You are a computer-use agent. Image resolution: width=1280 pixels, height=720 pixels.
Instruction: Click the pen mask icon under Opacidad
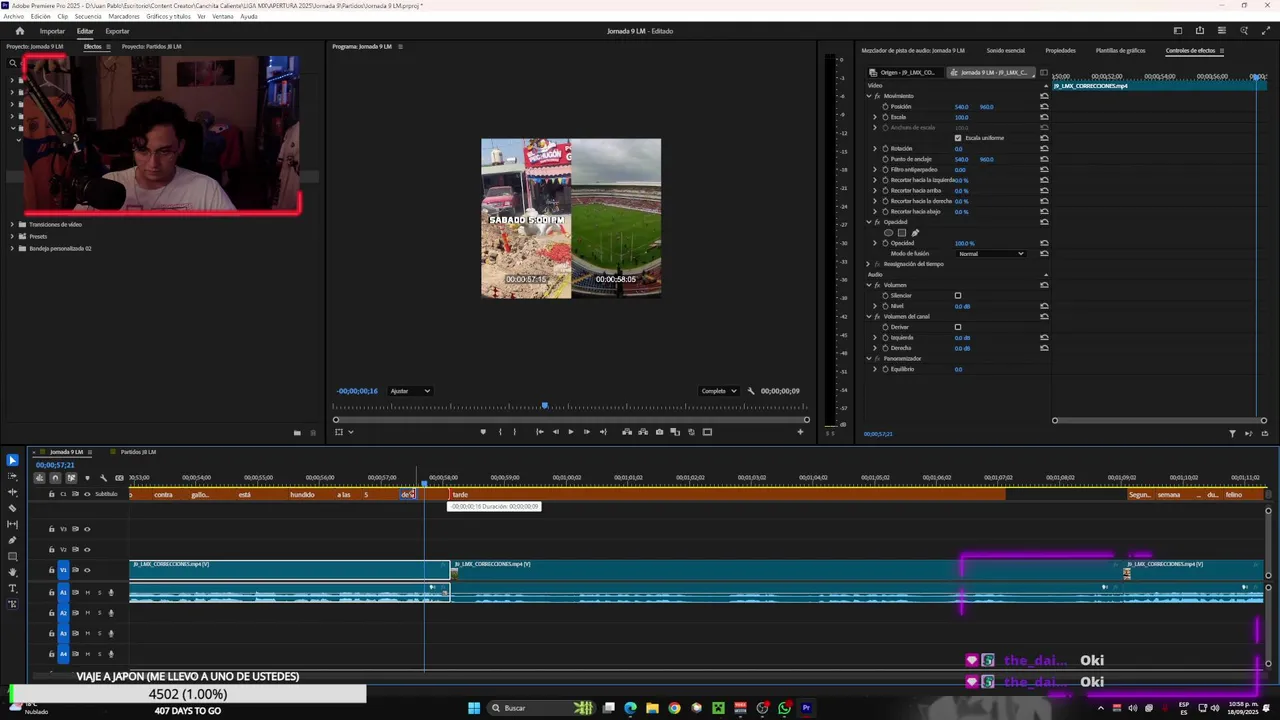point(914,233)
